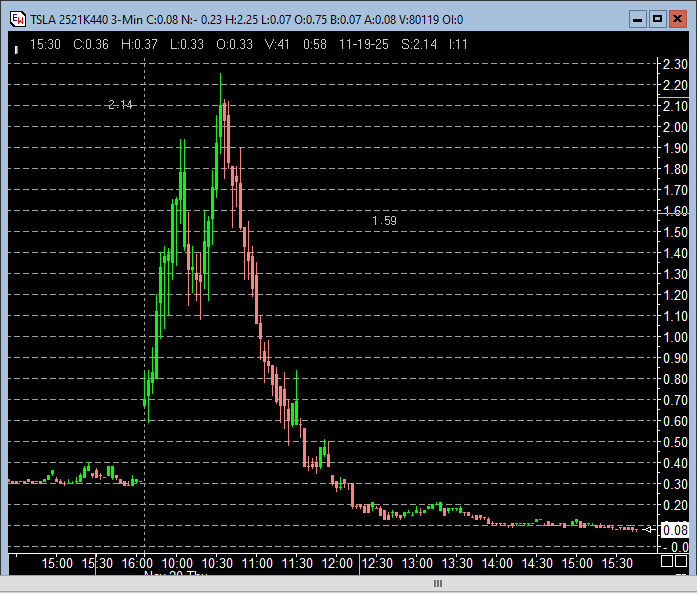Click the last-price arrow marker beside 0.08
The height and width of the screenshot is (593, 697).
click(x=649, y=529)
